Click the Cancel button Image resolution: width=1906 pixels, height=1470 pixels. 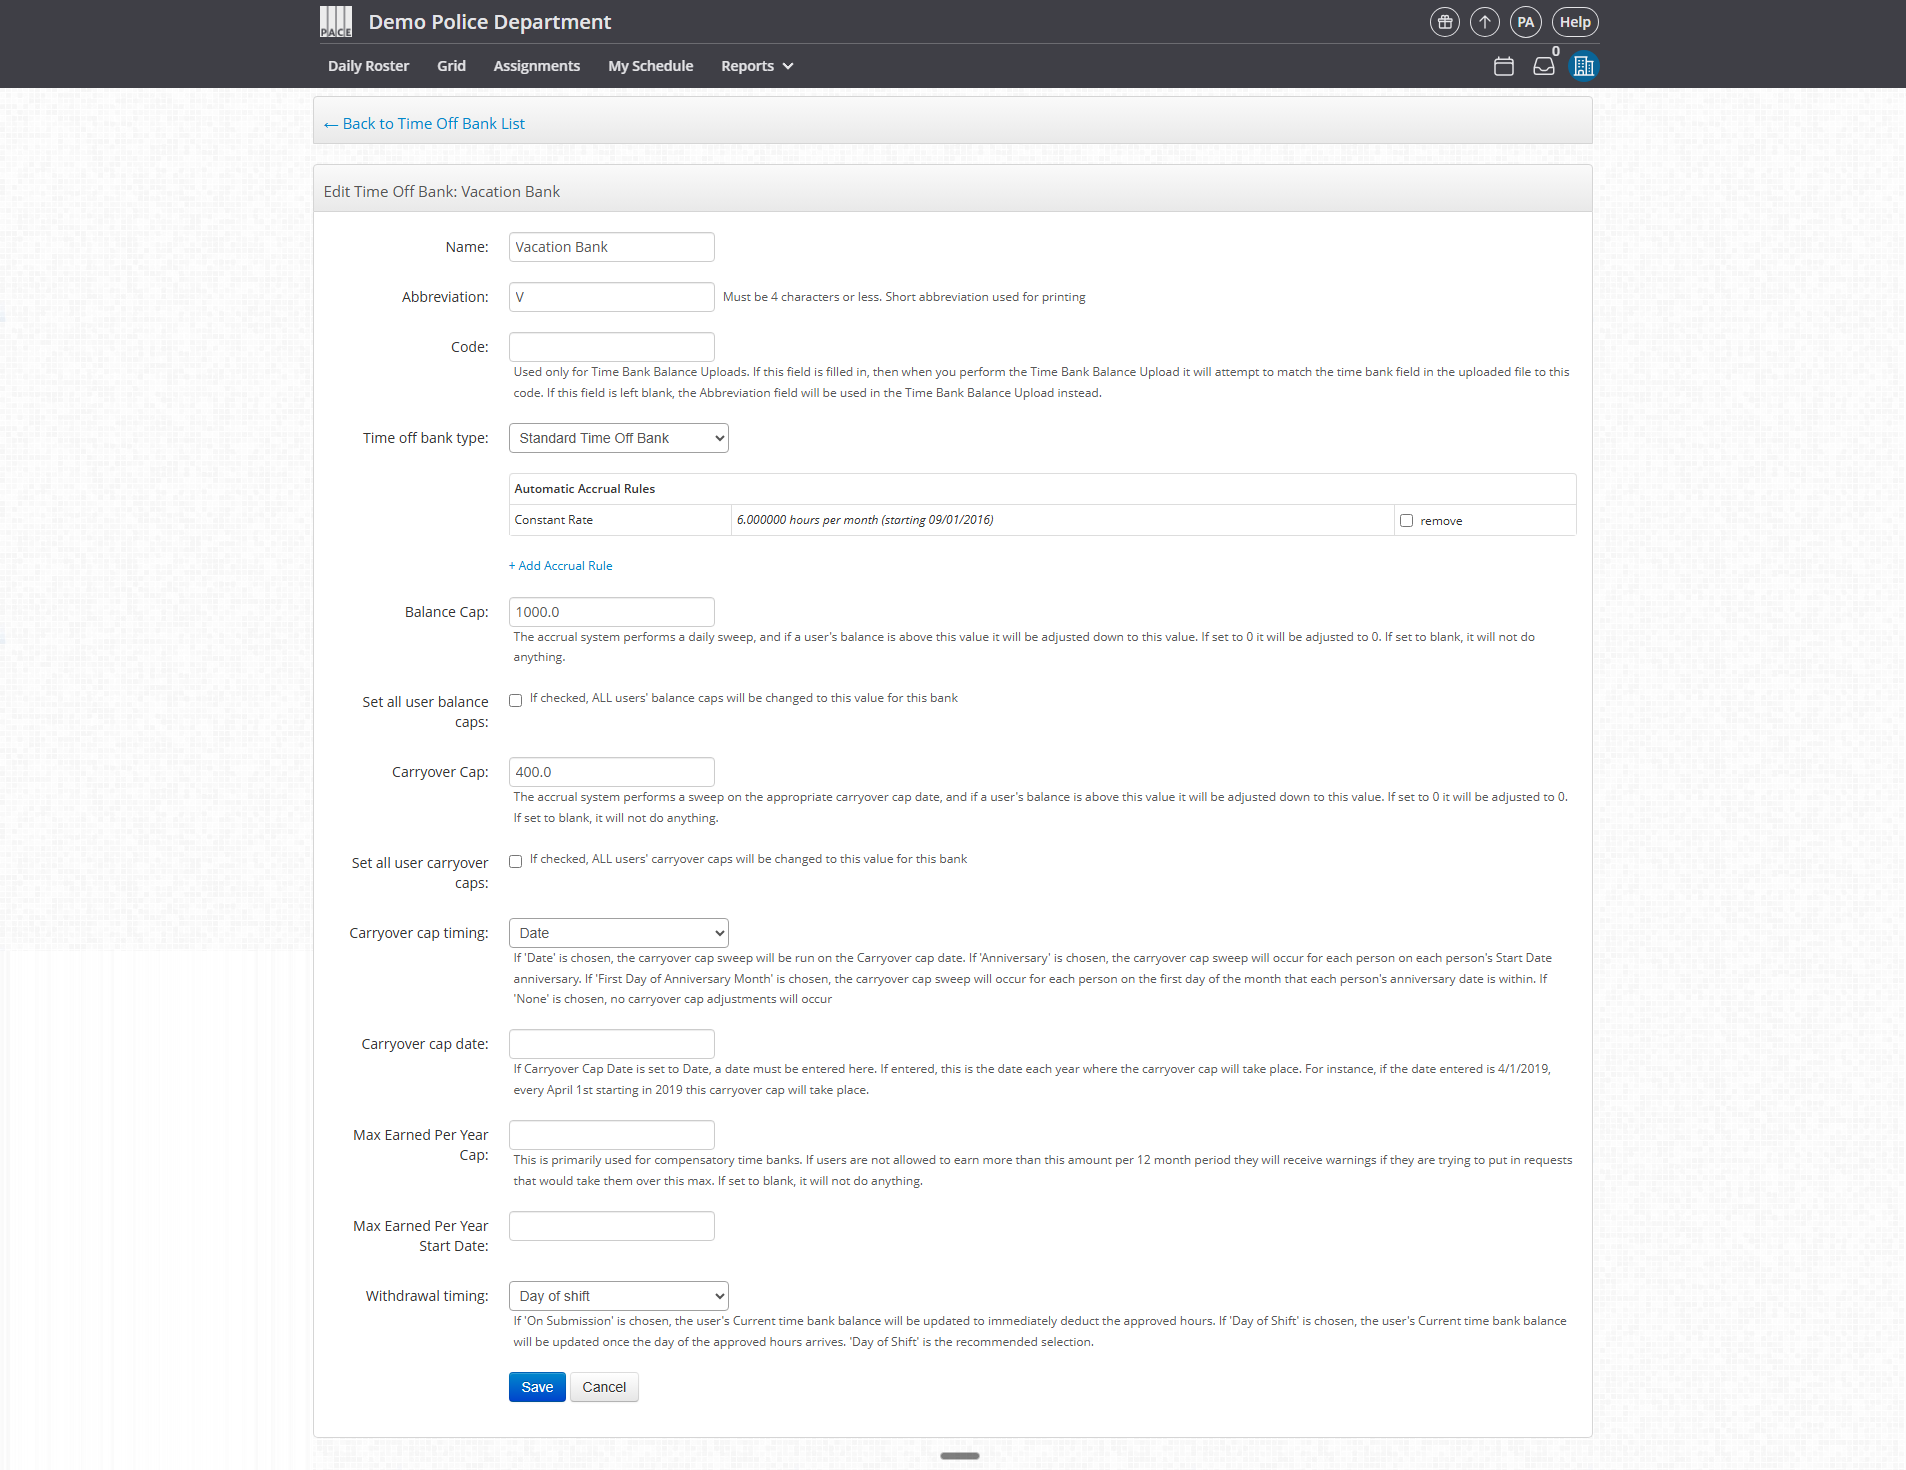tap(604, 1387)
